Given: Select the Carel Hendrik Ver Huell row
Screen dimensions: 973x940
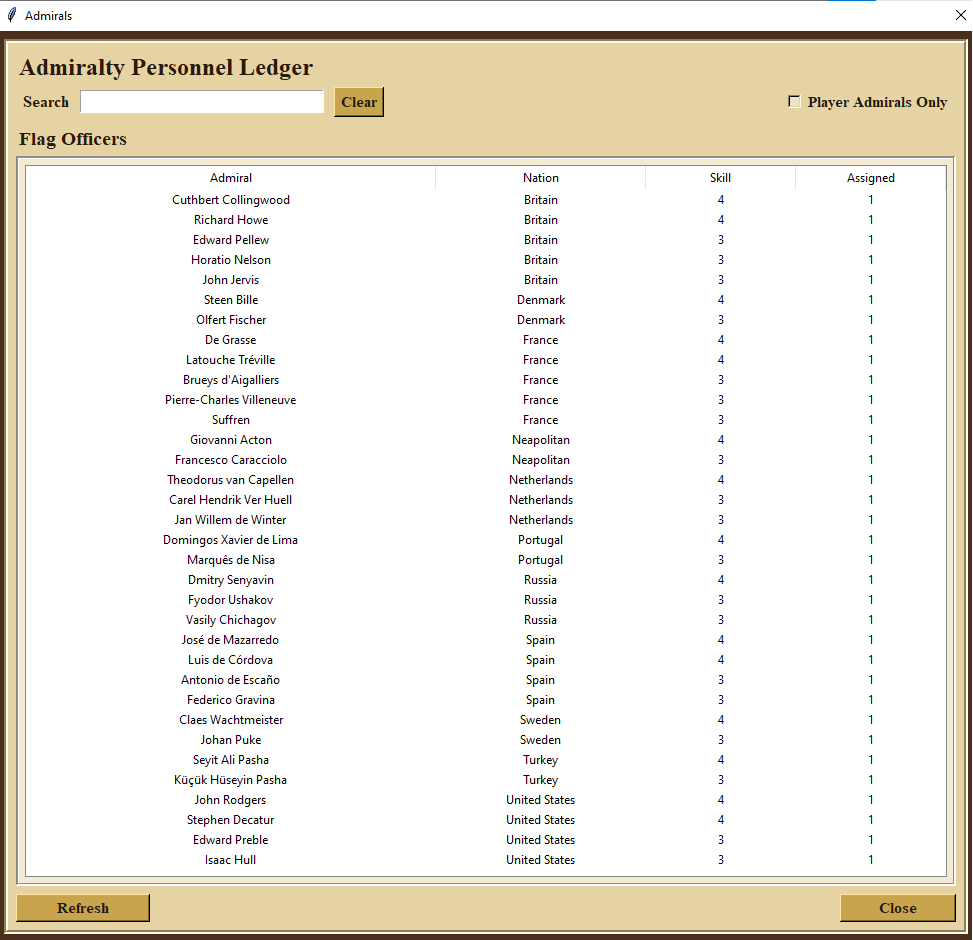Looking at the screenshot, I should pyautogui.click(x=486, y=500).
